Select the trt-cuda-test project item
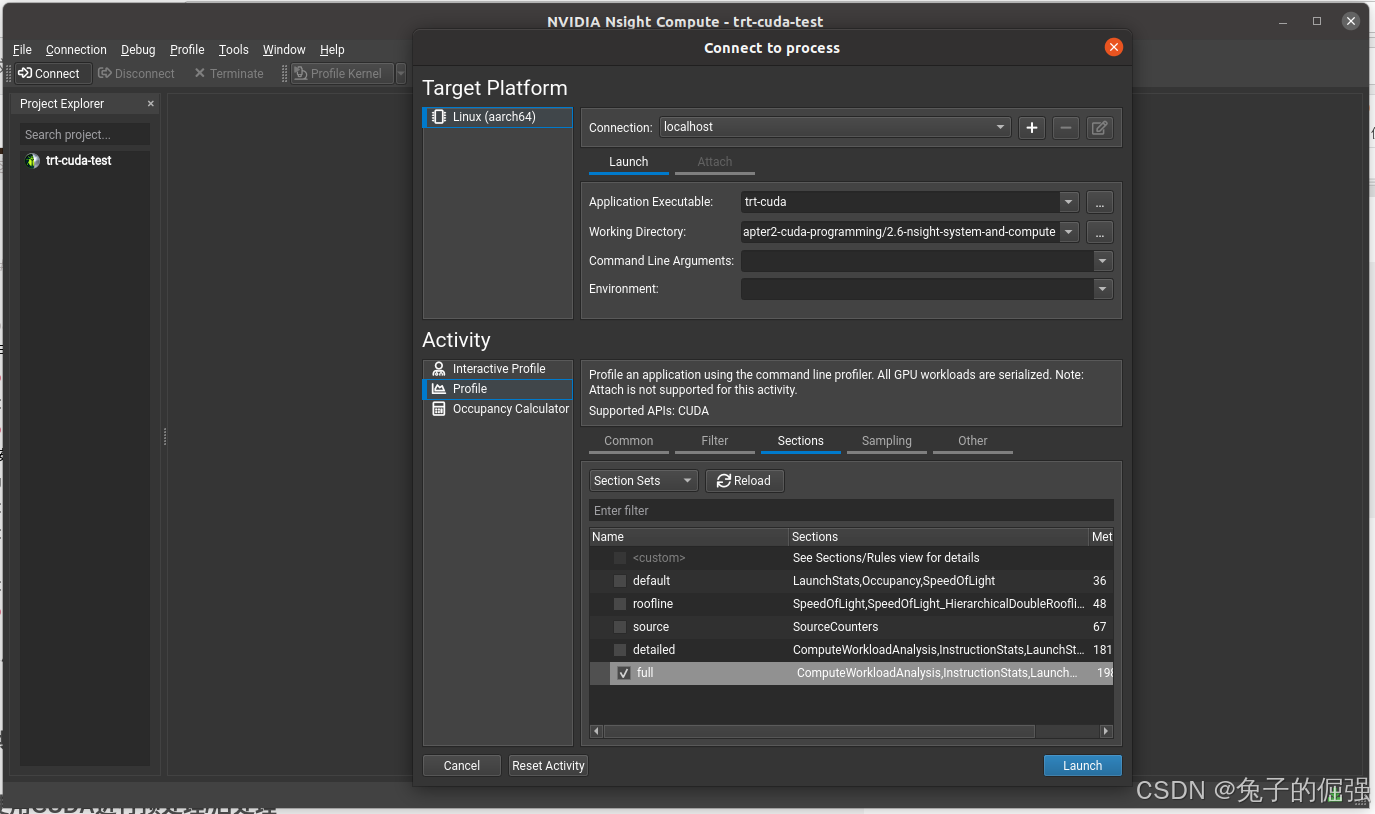This screenshot has width=1375, height=814. (78, 160)
